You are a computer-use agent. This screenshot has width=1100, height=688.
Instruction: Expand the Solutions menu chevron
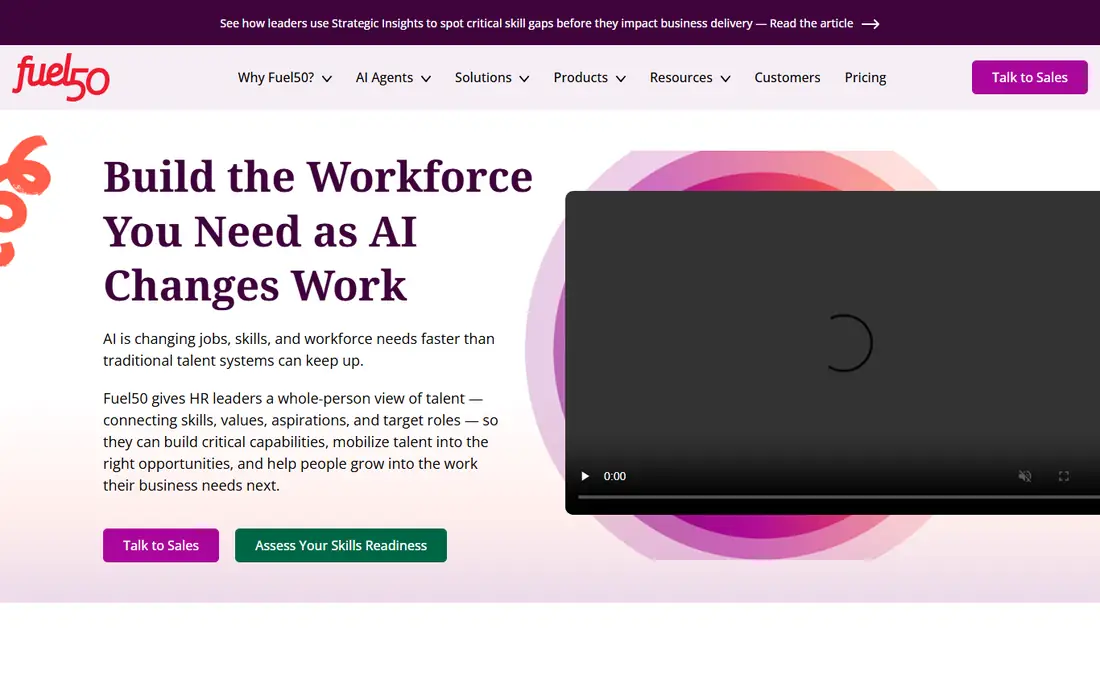[524, 79]
